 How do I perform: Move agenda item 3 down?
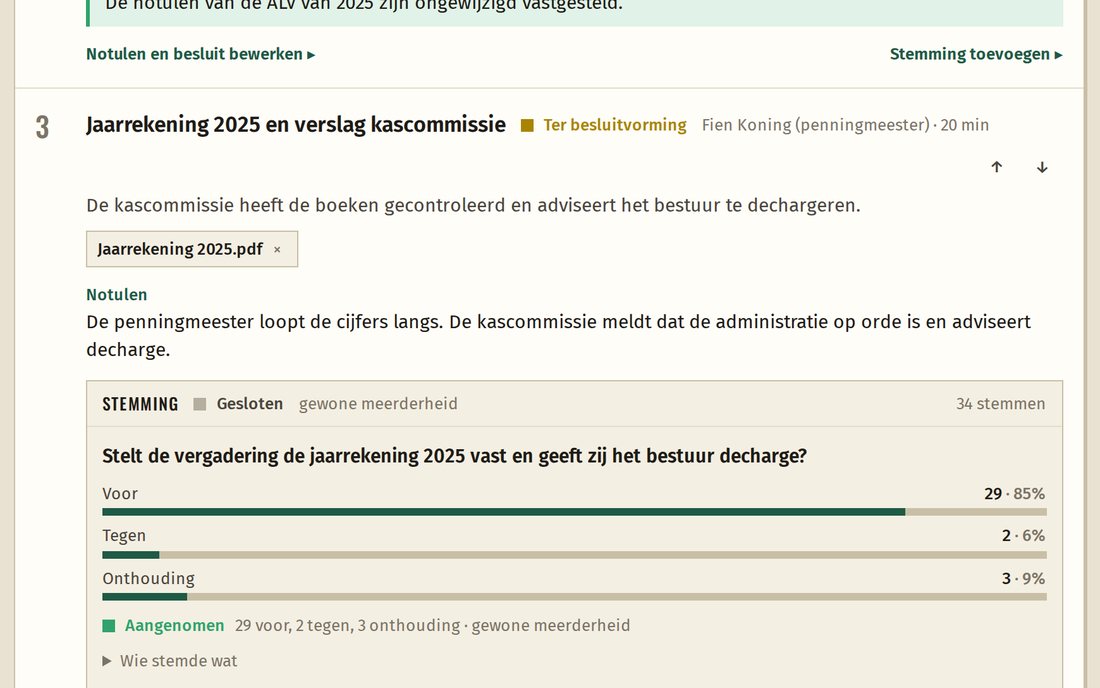coord(1042,167)
